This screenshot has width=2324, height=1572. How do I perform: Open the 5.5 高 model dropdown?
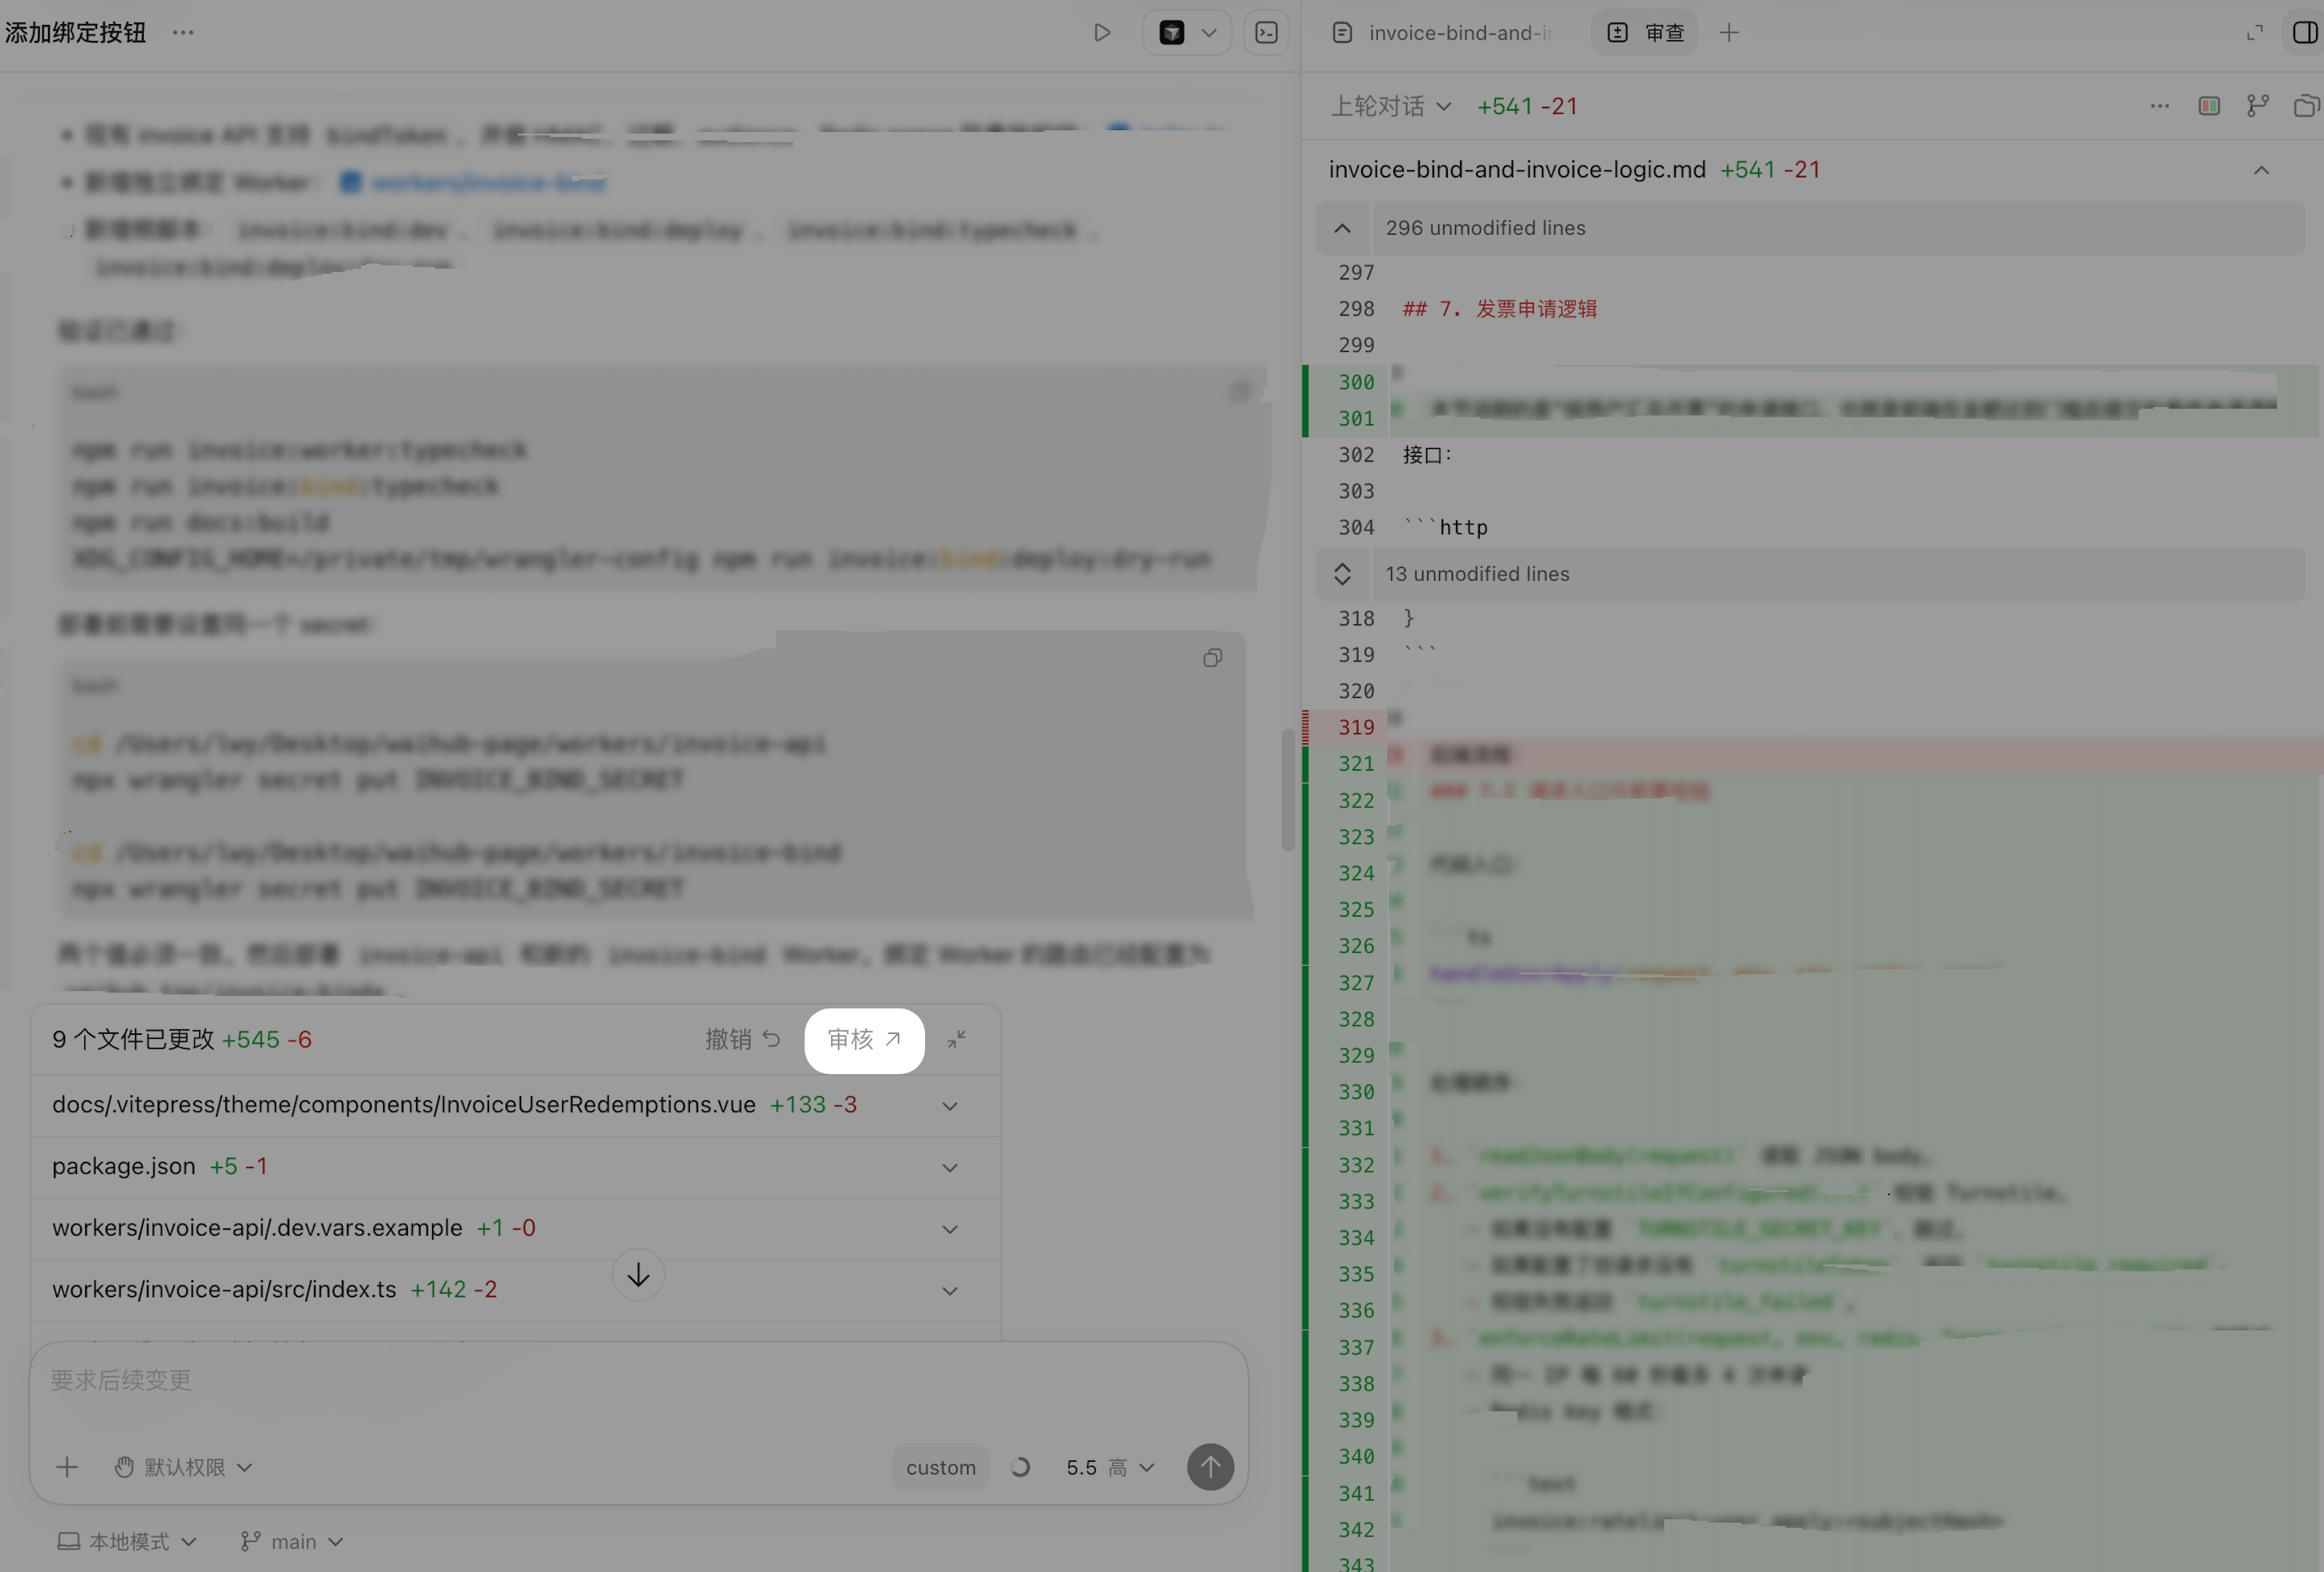pos(1110,1467)
